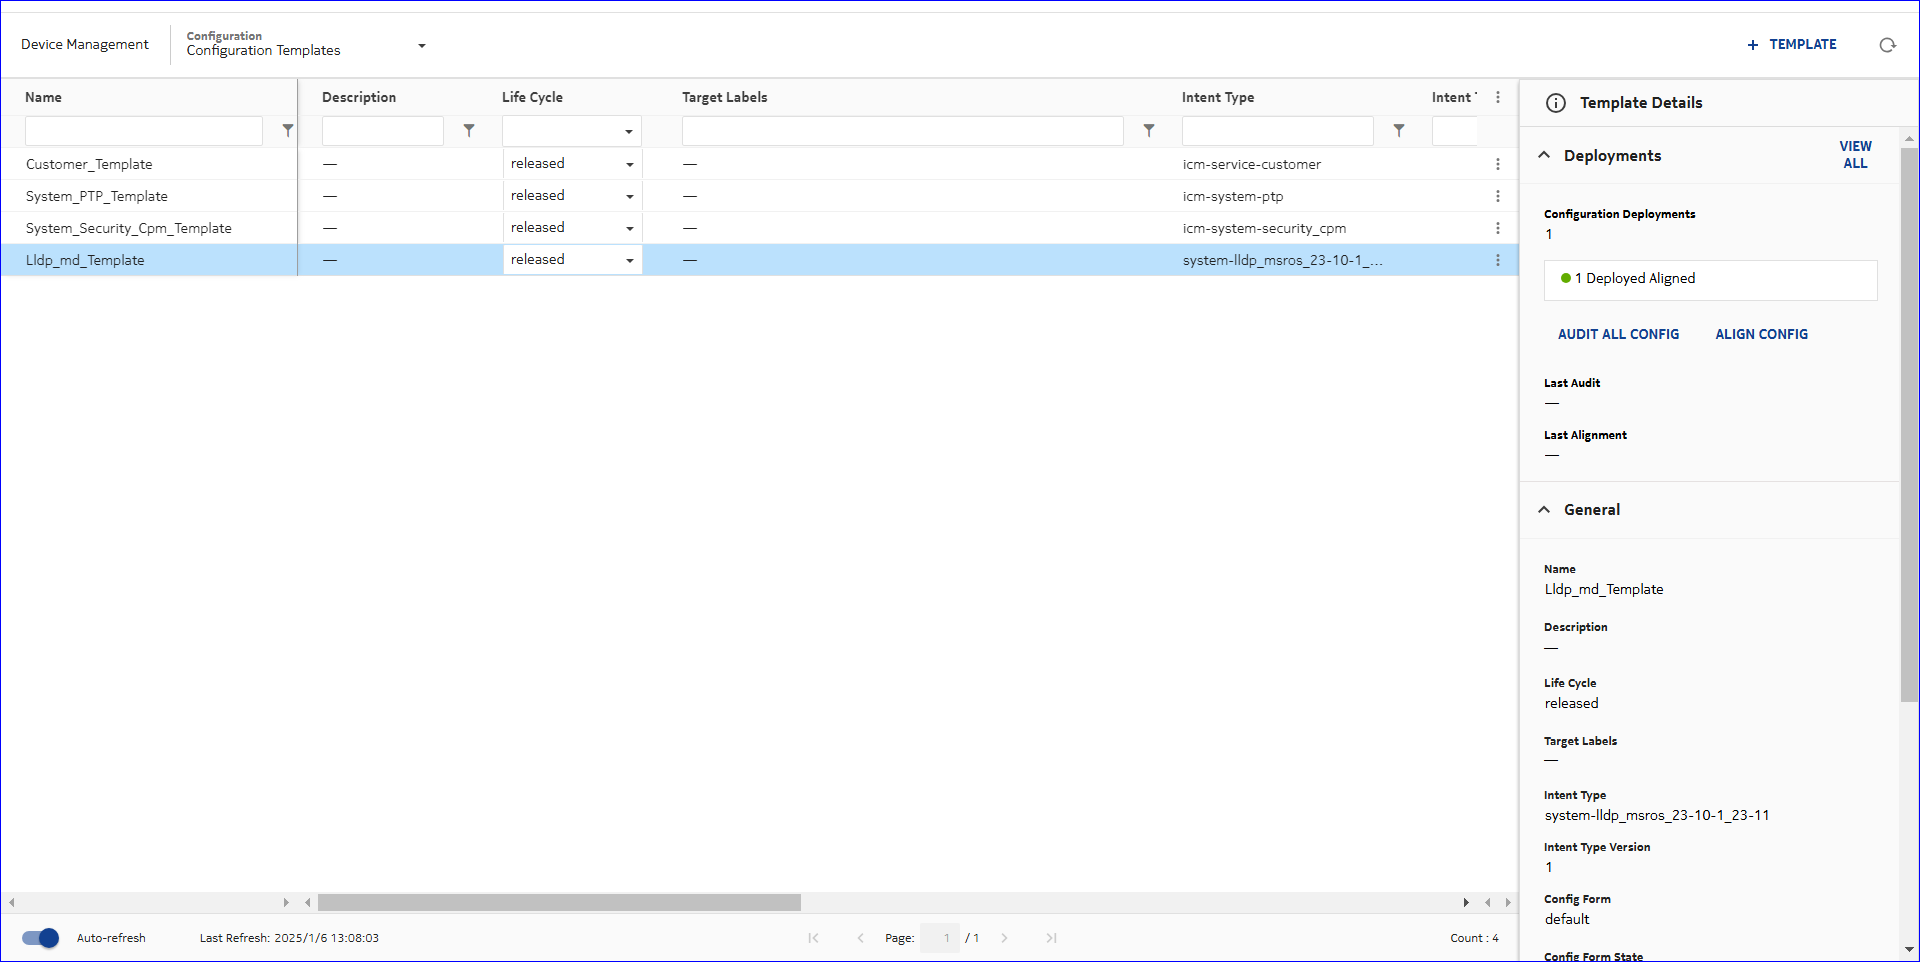Click the refresh icon in top right
The height and width of the screenshot is (962, 1920).
pyautogui.click(x=1887, y=45)
